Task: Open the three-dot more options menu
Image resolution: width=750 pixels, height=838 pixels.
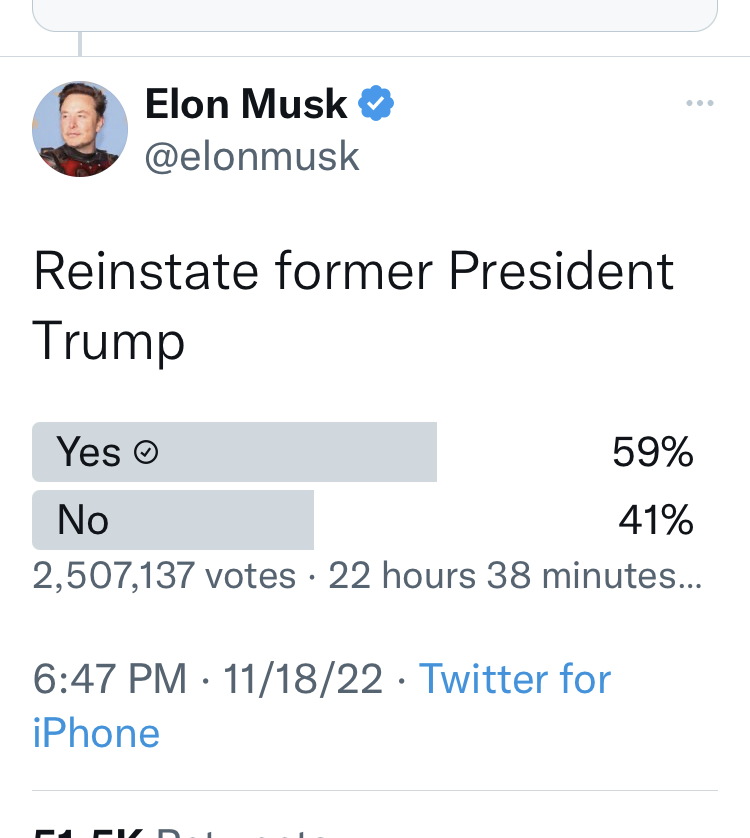Action: click(700, 104)
